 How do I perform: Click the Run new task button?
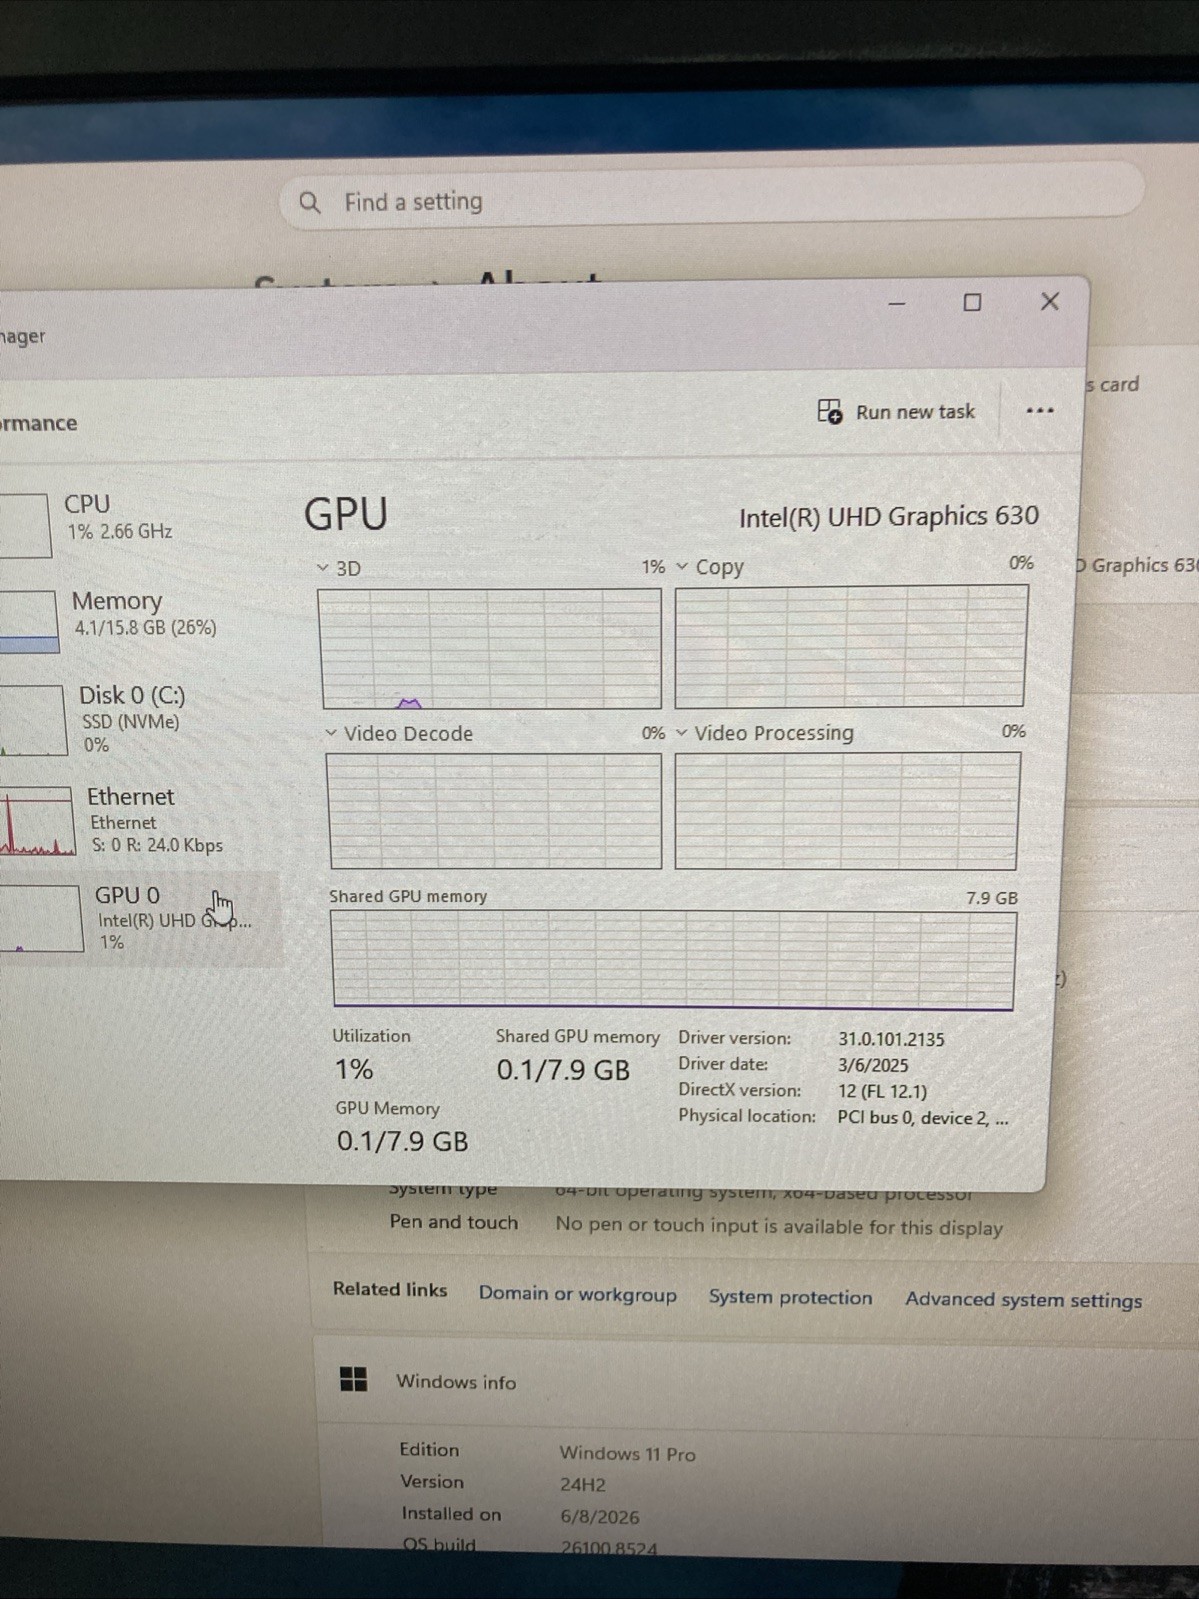(896, 412)
